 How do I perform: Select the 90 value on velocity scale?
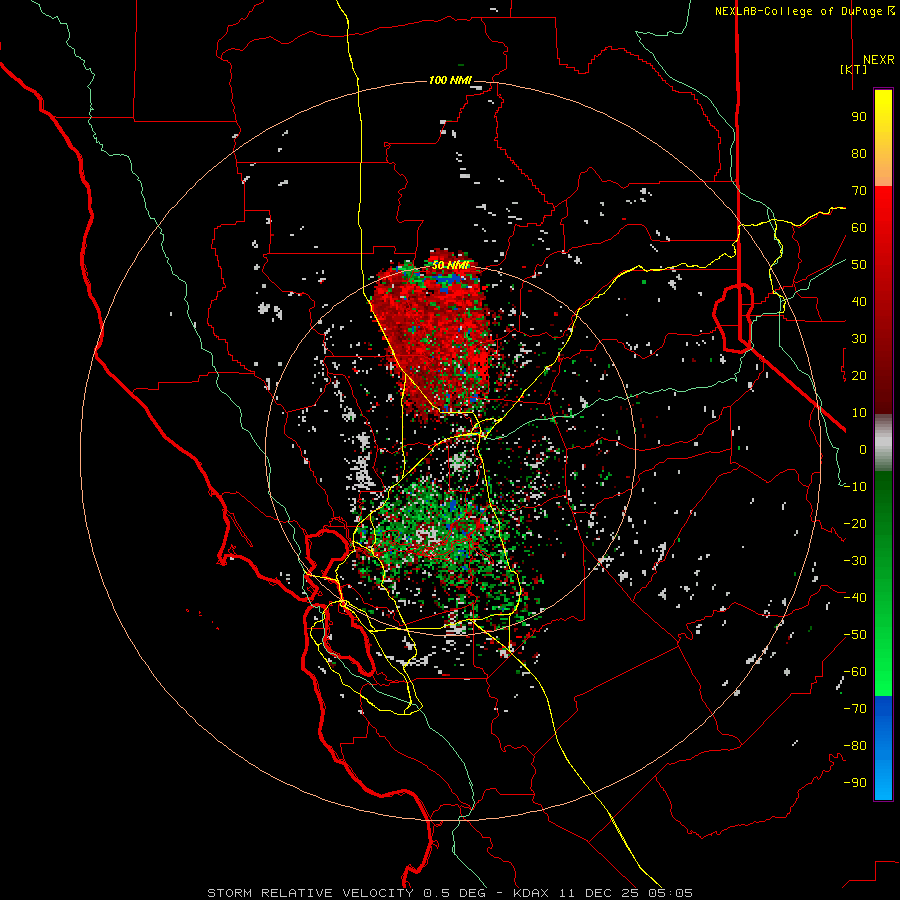859,117
